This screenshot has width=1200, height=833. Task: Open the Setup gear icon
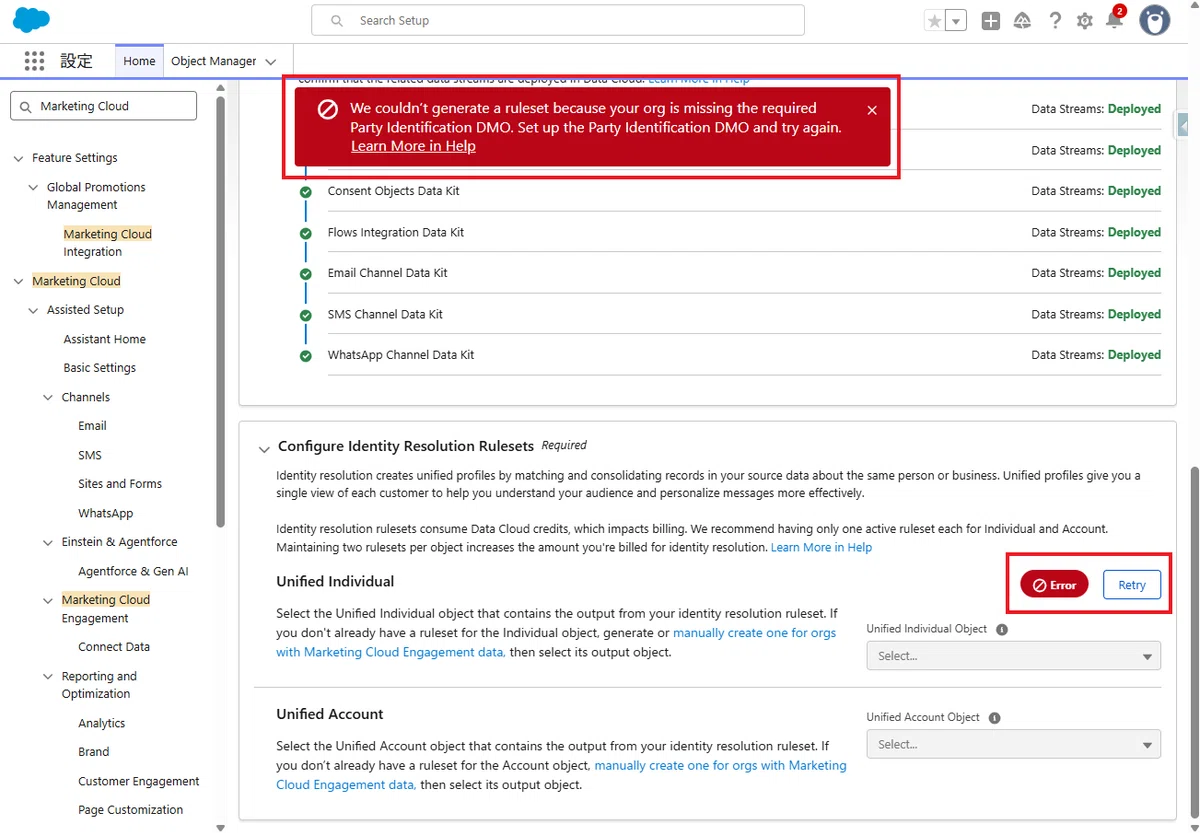pos(1084,21)
